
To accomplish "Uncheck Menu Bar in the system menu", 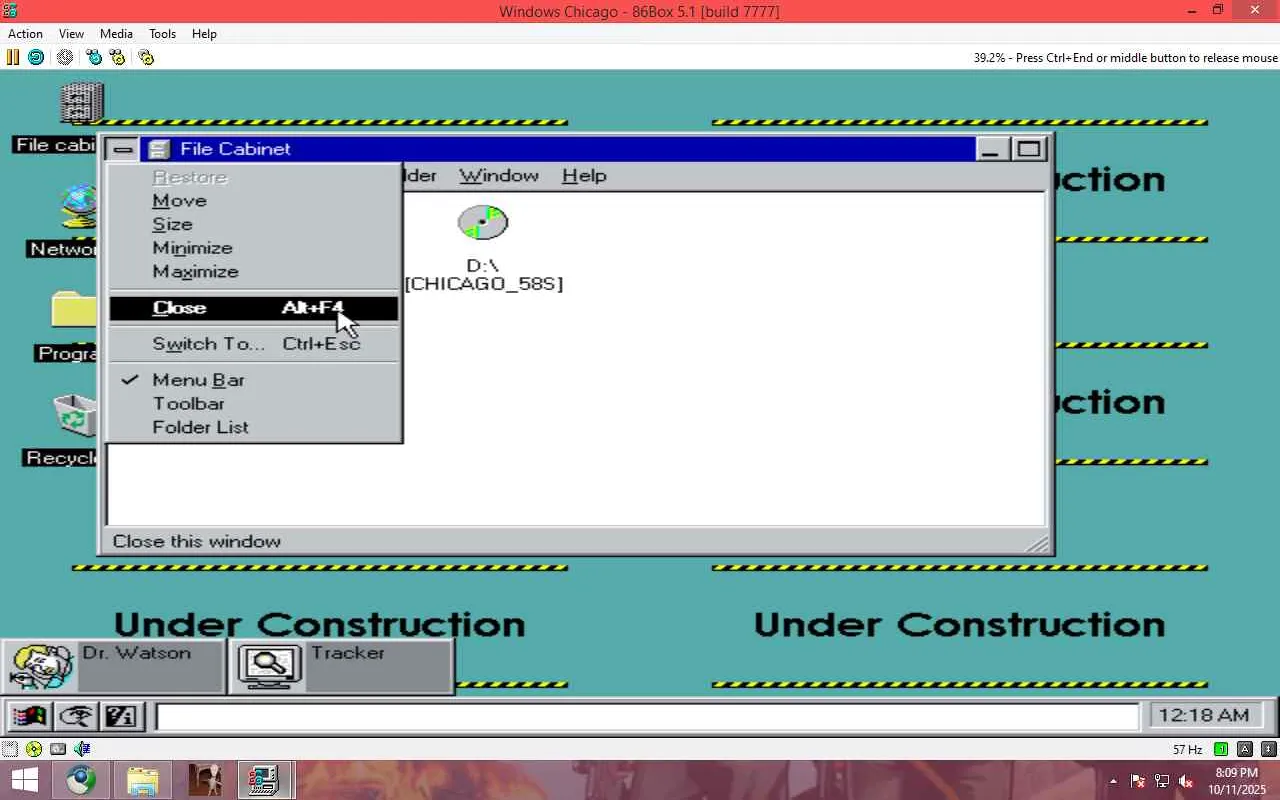I will coord(254,380).
